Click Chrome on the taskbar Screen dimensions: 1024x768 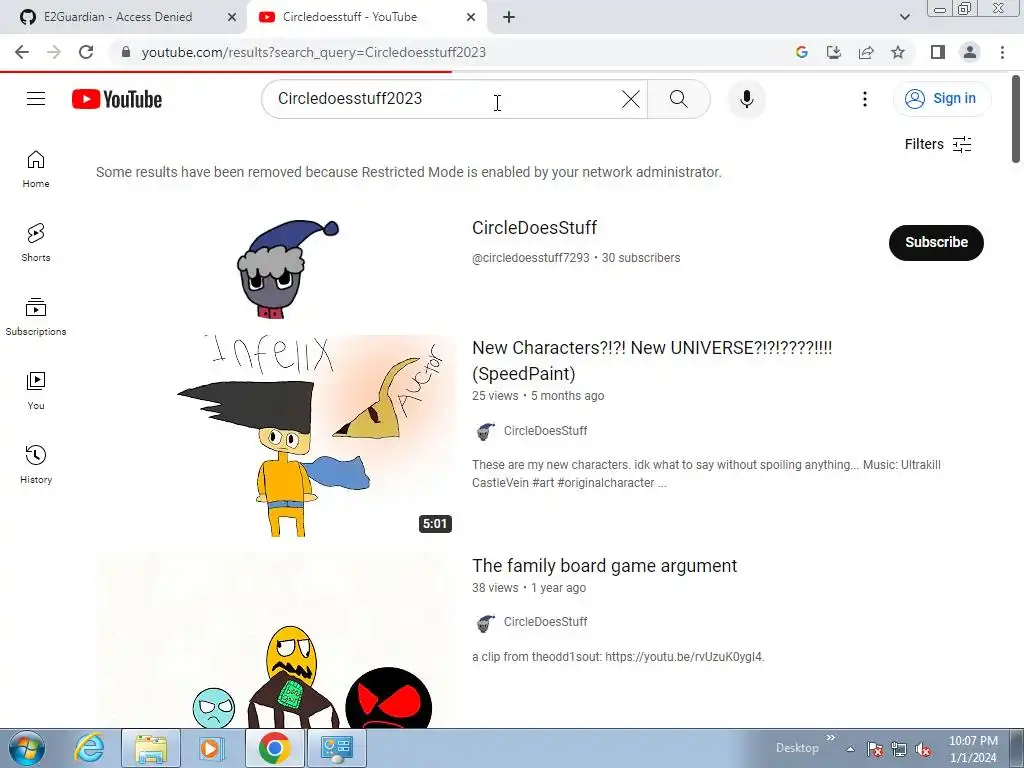pos(274,748)
